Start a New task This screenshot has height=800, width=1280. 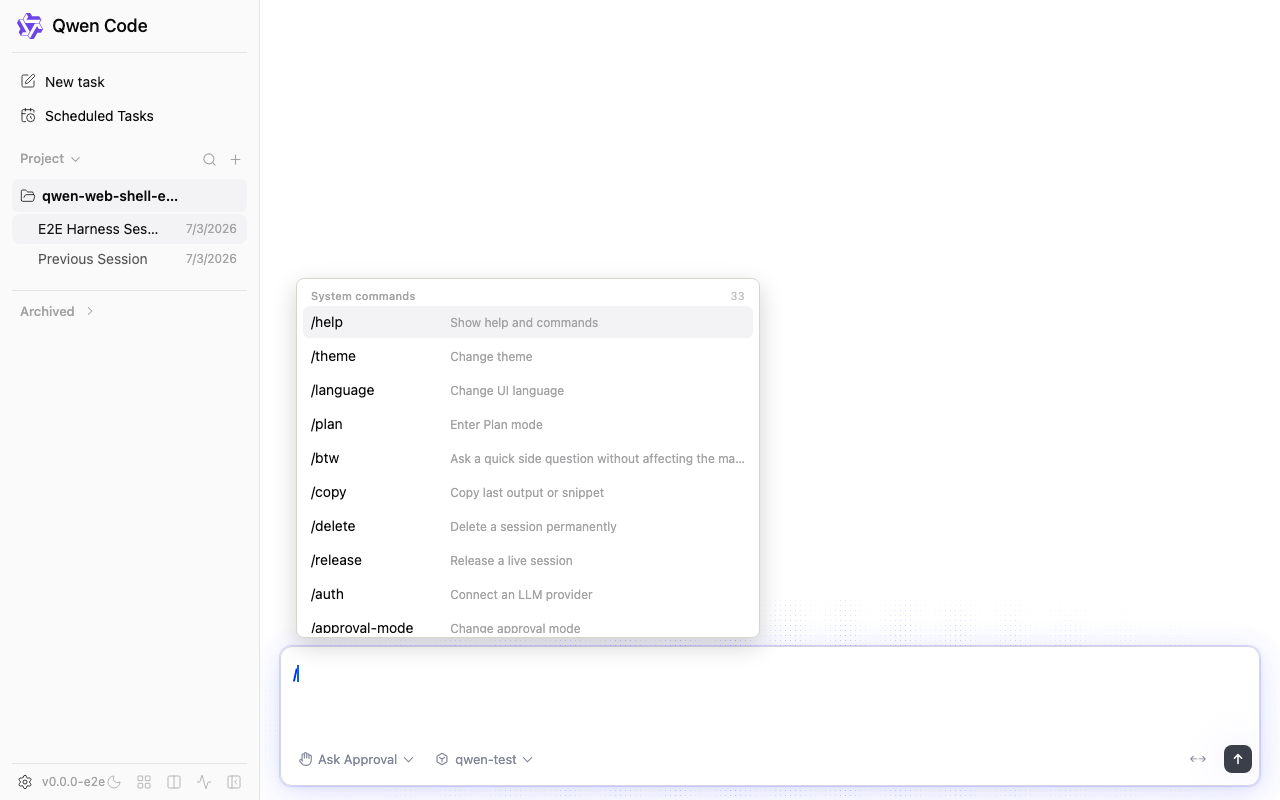coord(129,82)
